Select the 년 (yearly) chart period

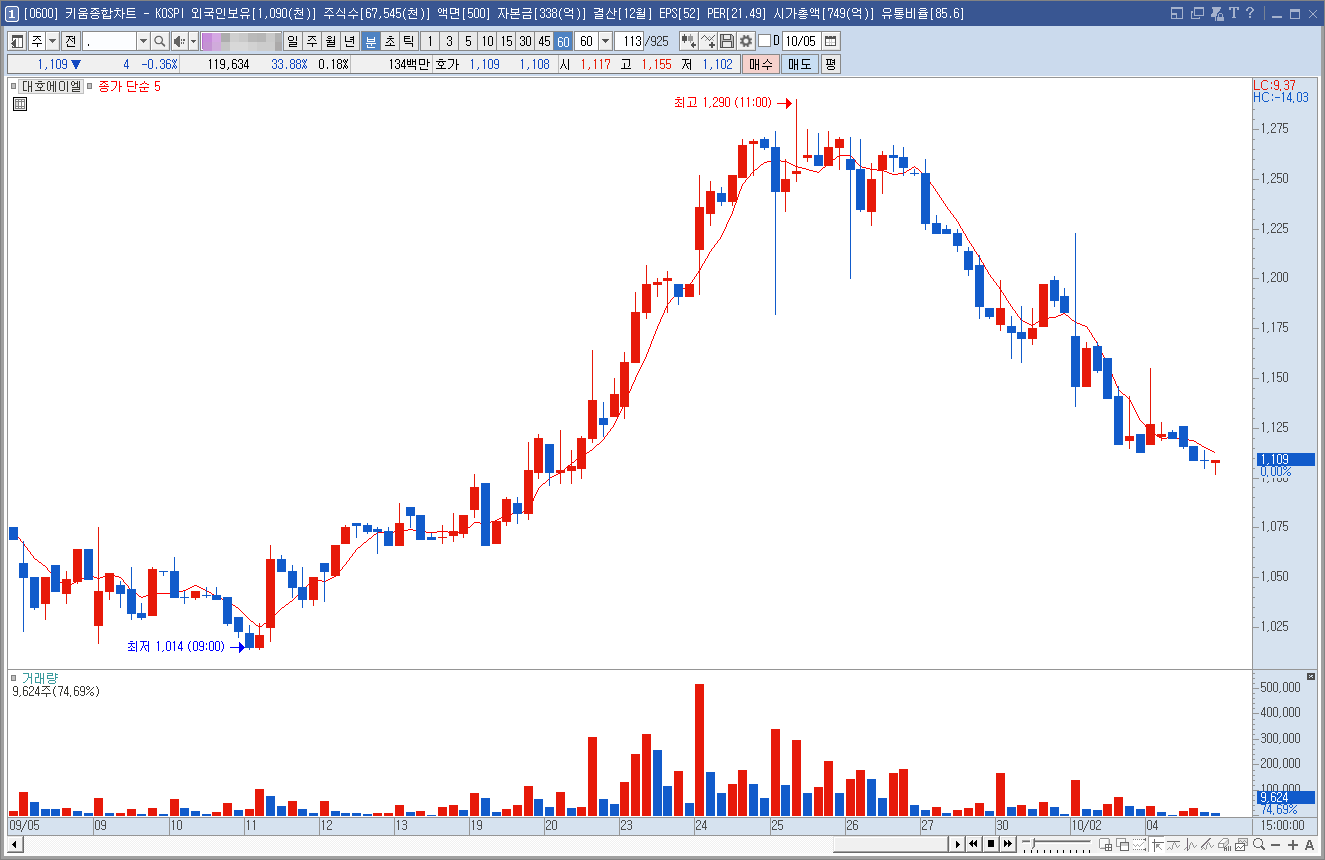click(x=349, y=41)
